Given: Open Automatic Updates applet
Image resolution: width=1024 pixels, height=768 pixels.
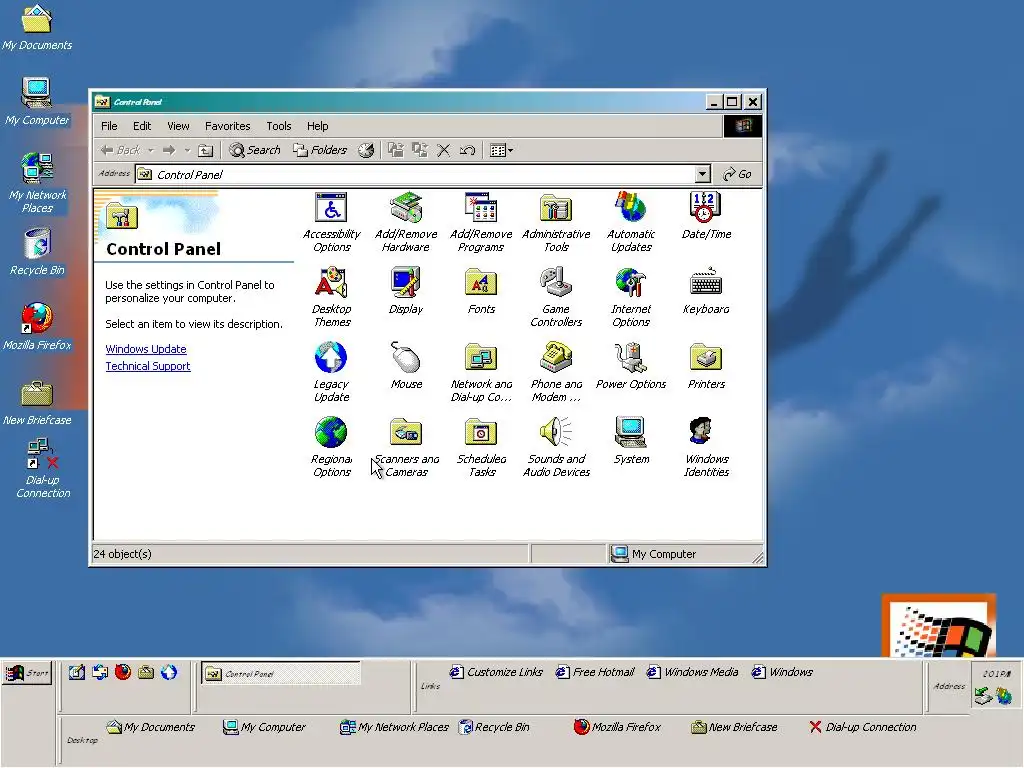Looking at the screenshot, I should click(x=630, y=222).
